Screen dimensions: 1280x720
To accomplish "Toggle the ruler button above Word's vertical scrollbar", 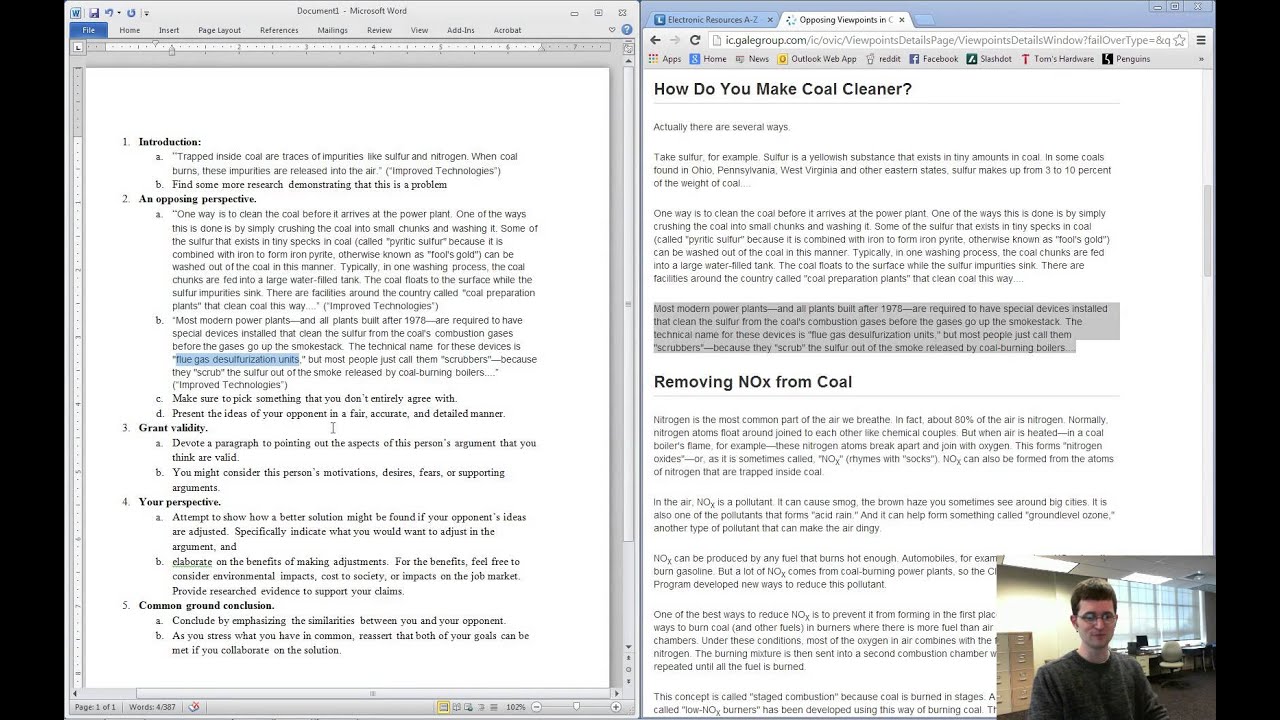I will tap(628, 47).
